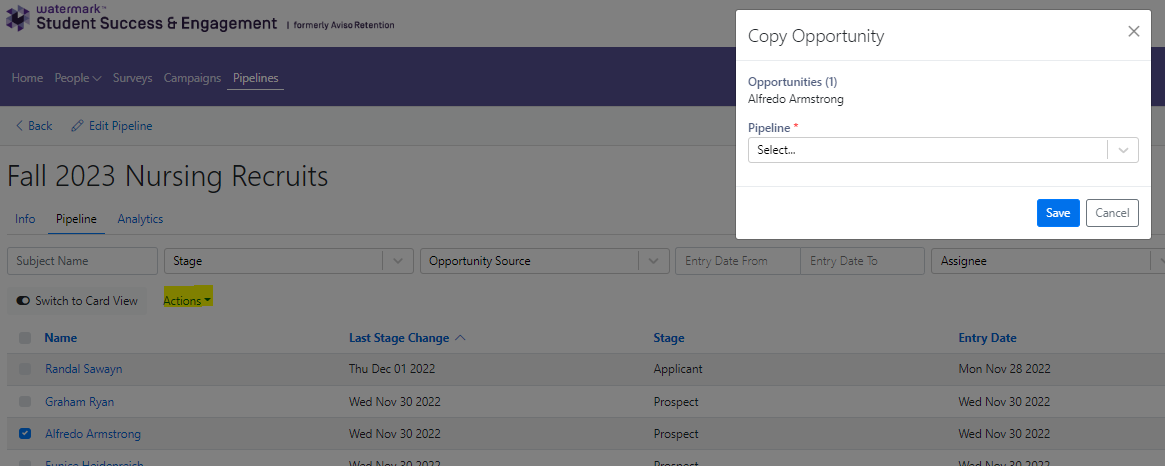
Task: Go Back using the arrow link
Action: pyautogui.click(x=33, y=126)
